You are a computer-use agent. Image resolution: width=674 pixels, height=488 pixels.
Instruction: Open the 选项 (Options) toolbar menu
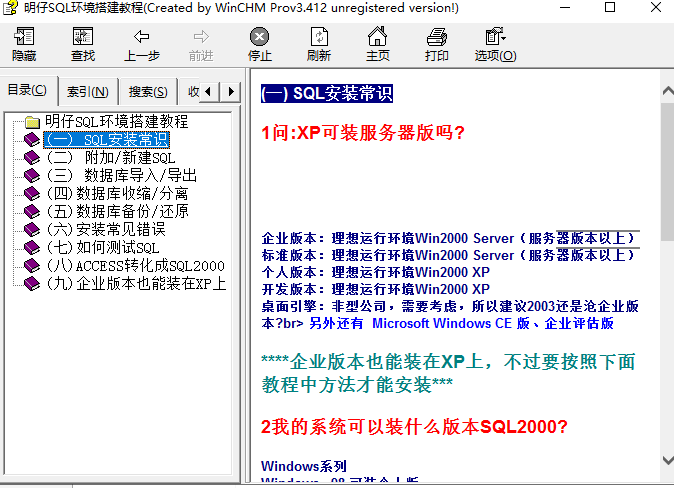tap(495, 44)
